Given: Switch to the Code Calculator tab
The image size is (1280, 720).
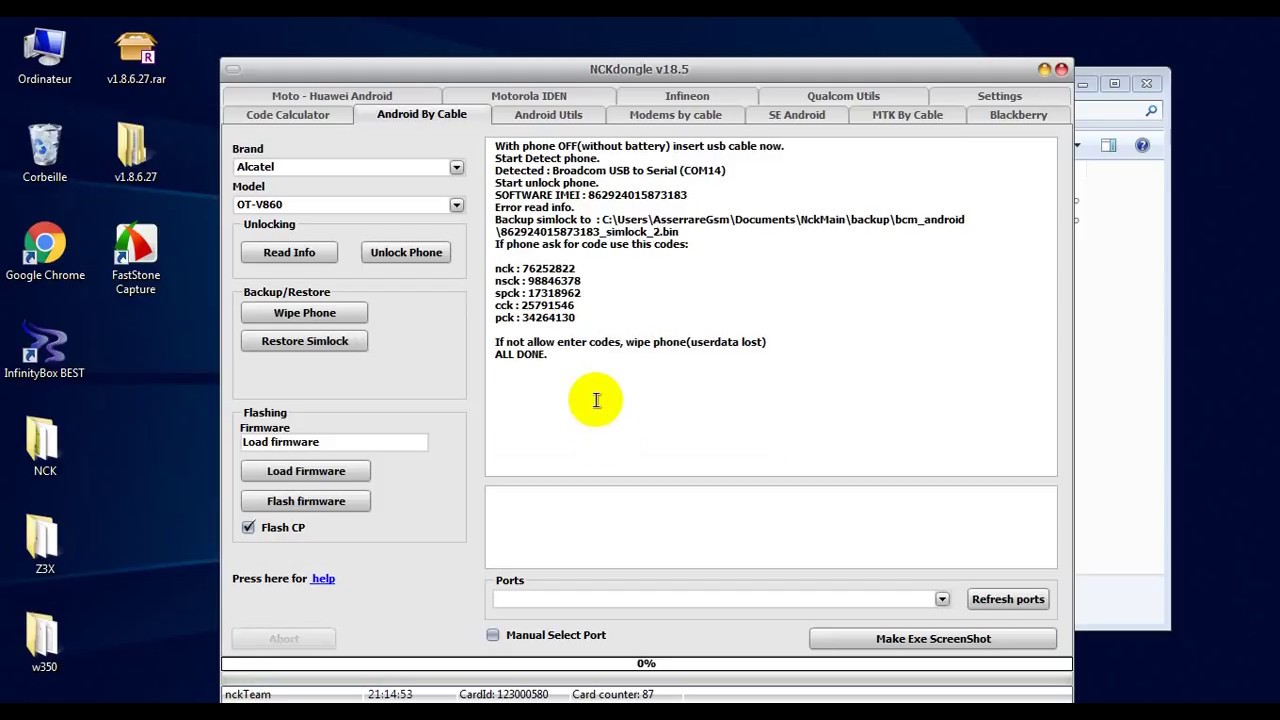Looking at the screenshot, I should click(288, 115).
